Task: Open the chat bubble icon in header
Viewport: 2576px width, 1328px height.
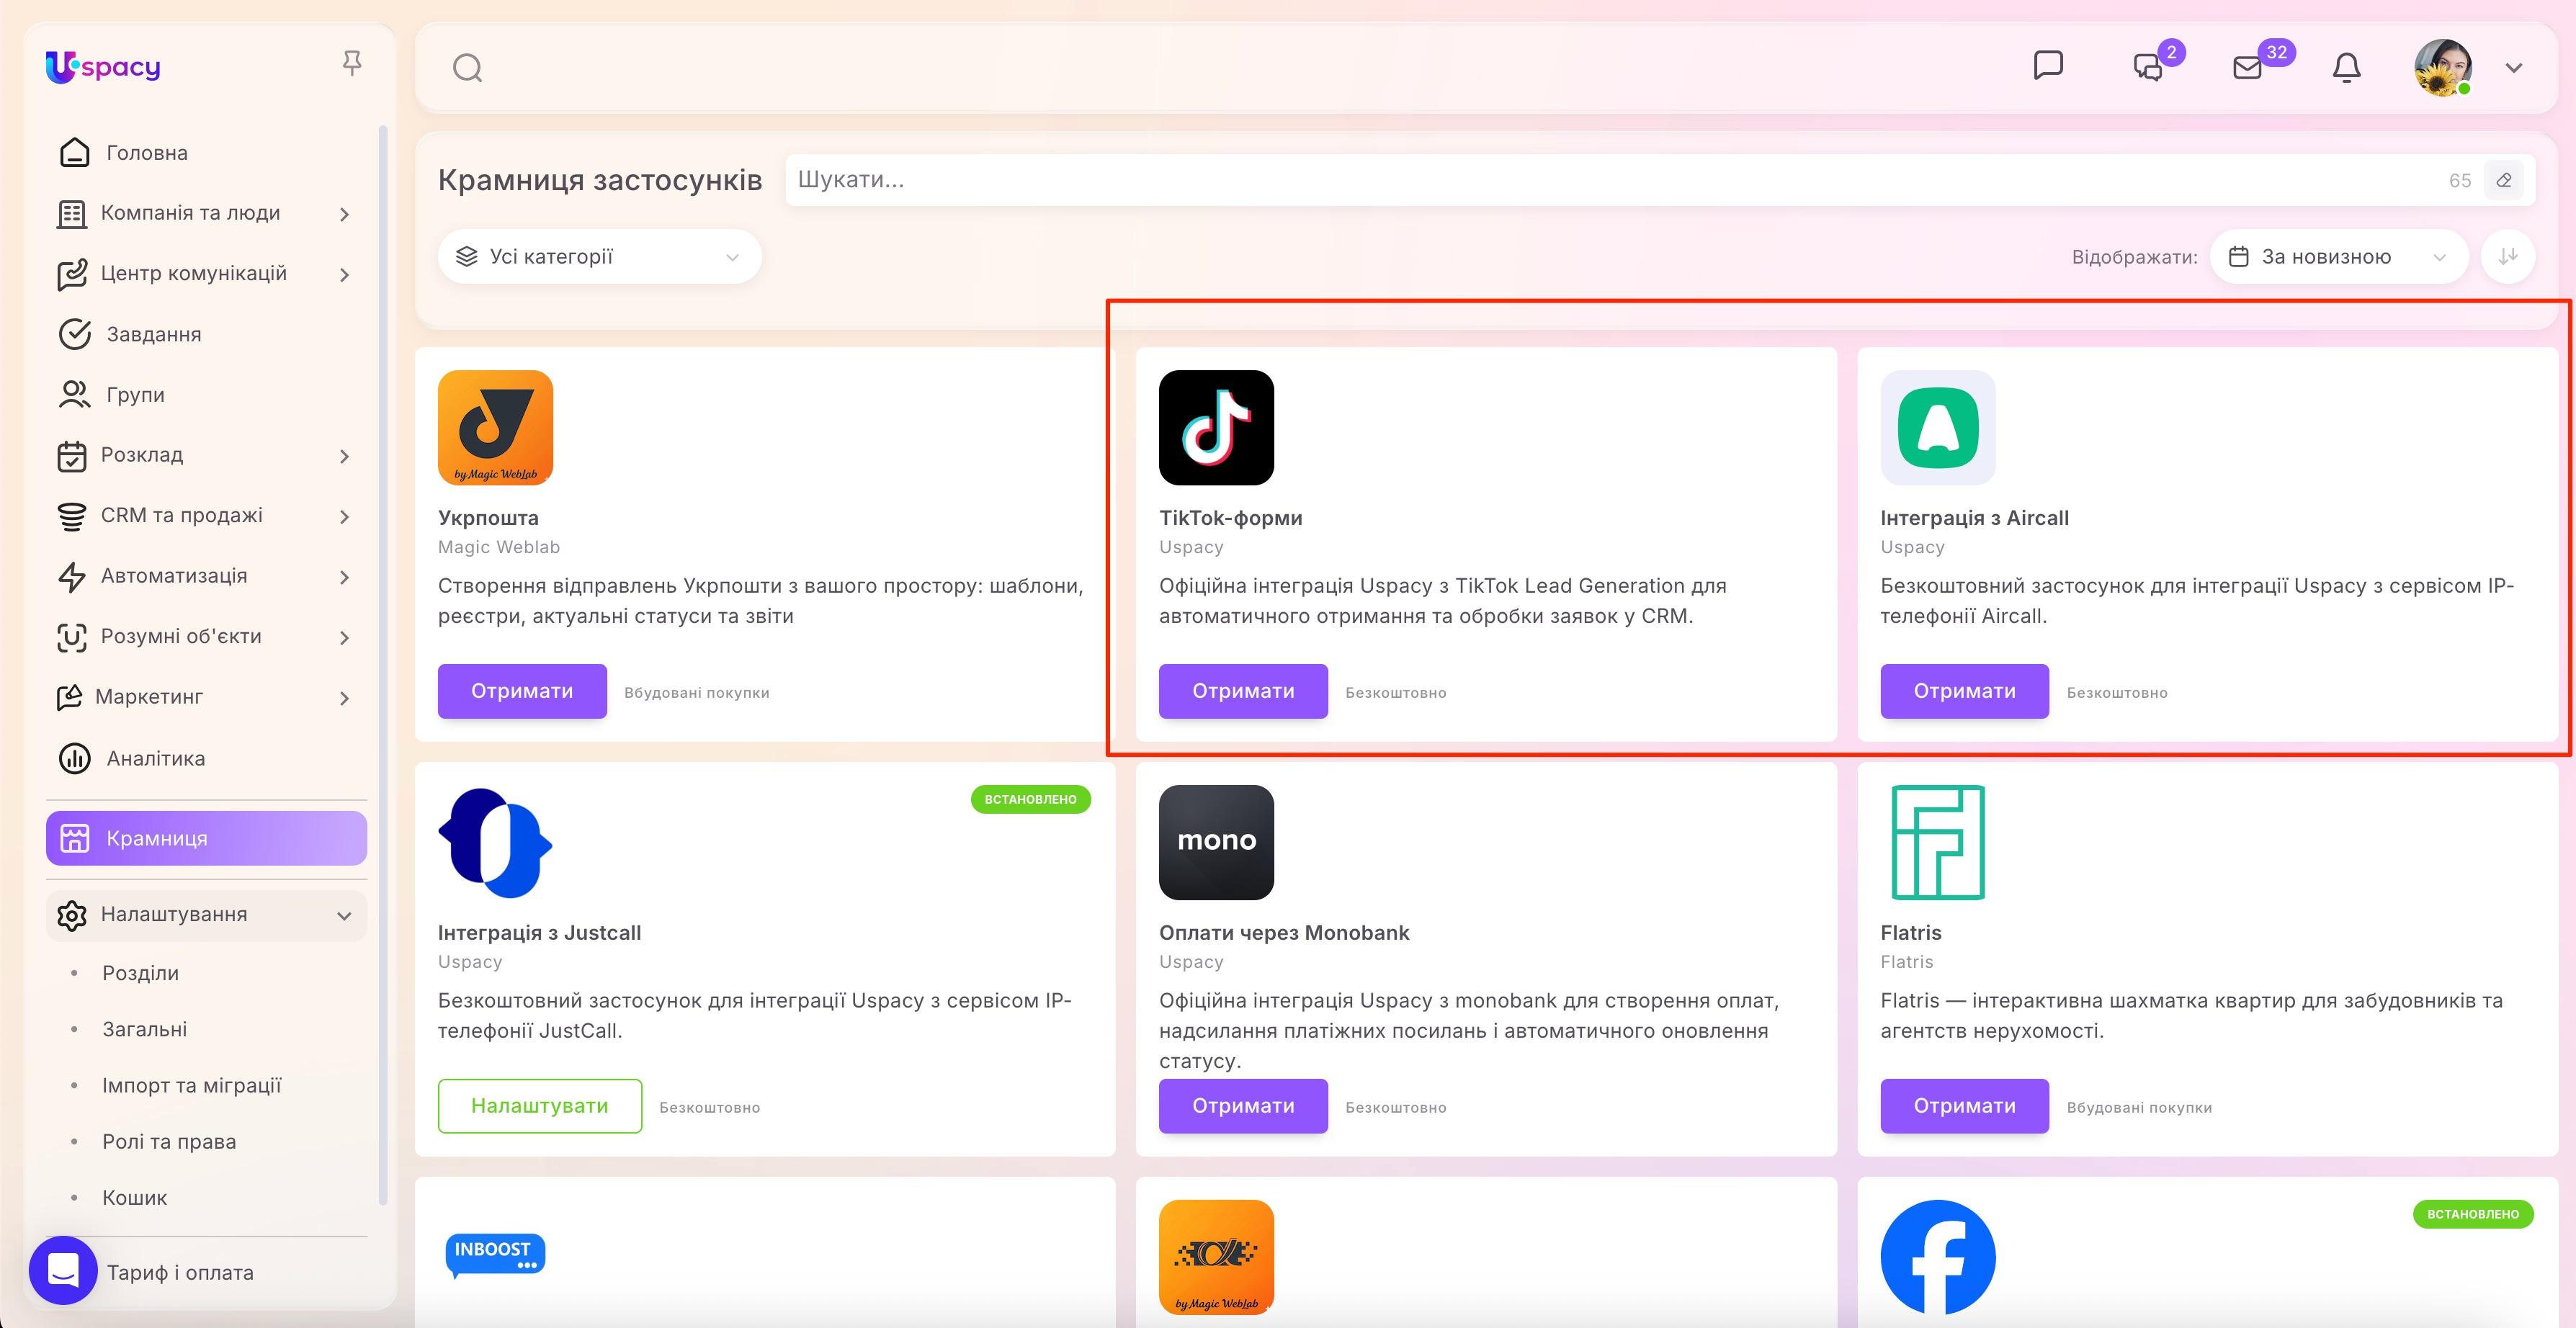Action: [x=2048, y=66]
